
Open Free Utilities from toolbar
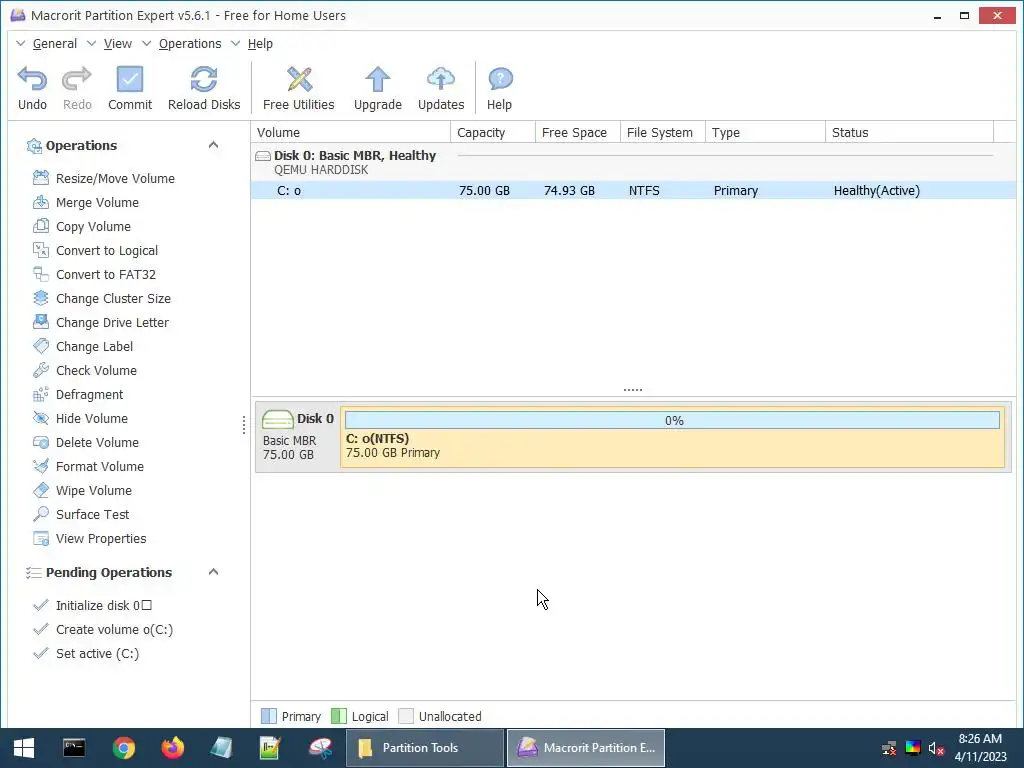pos(298,88)
